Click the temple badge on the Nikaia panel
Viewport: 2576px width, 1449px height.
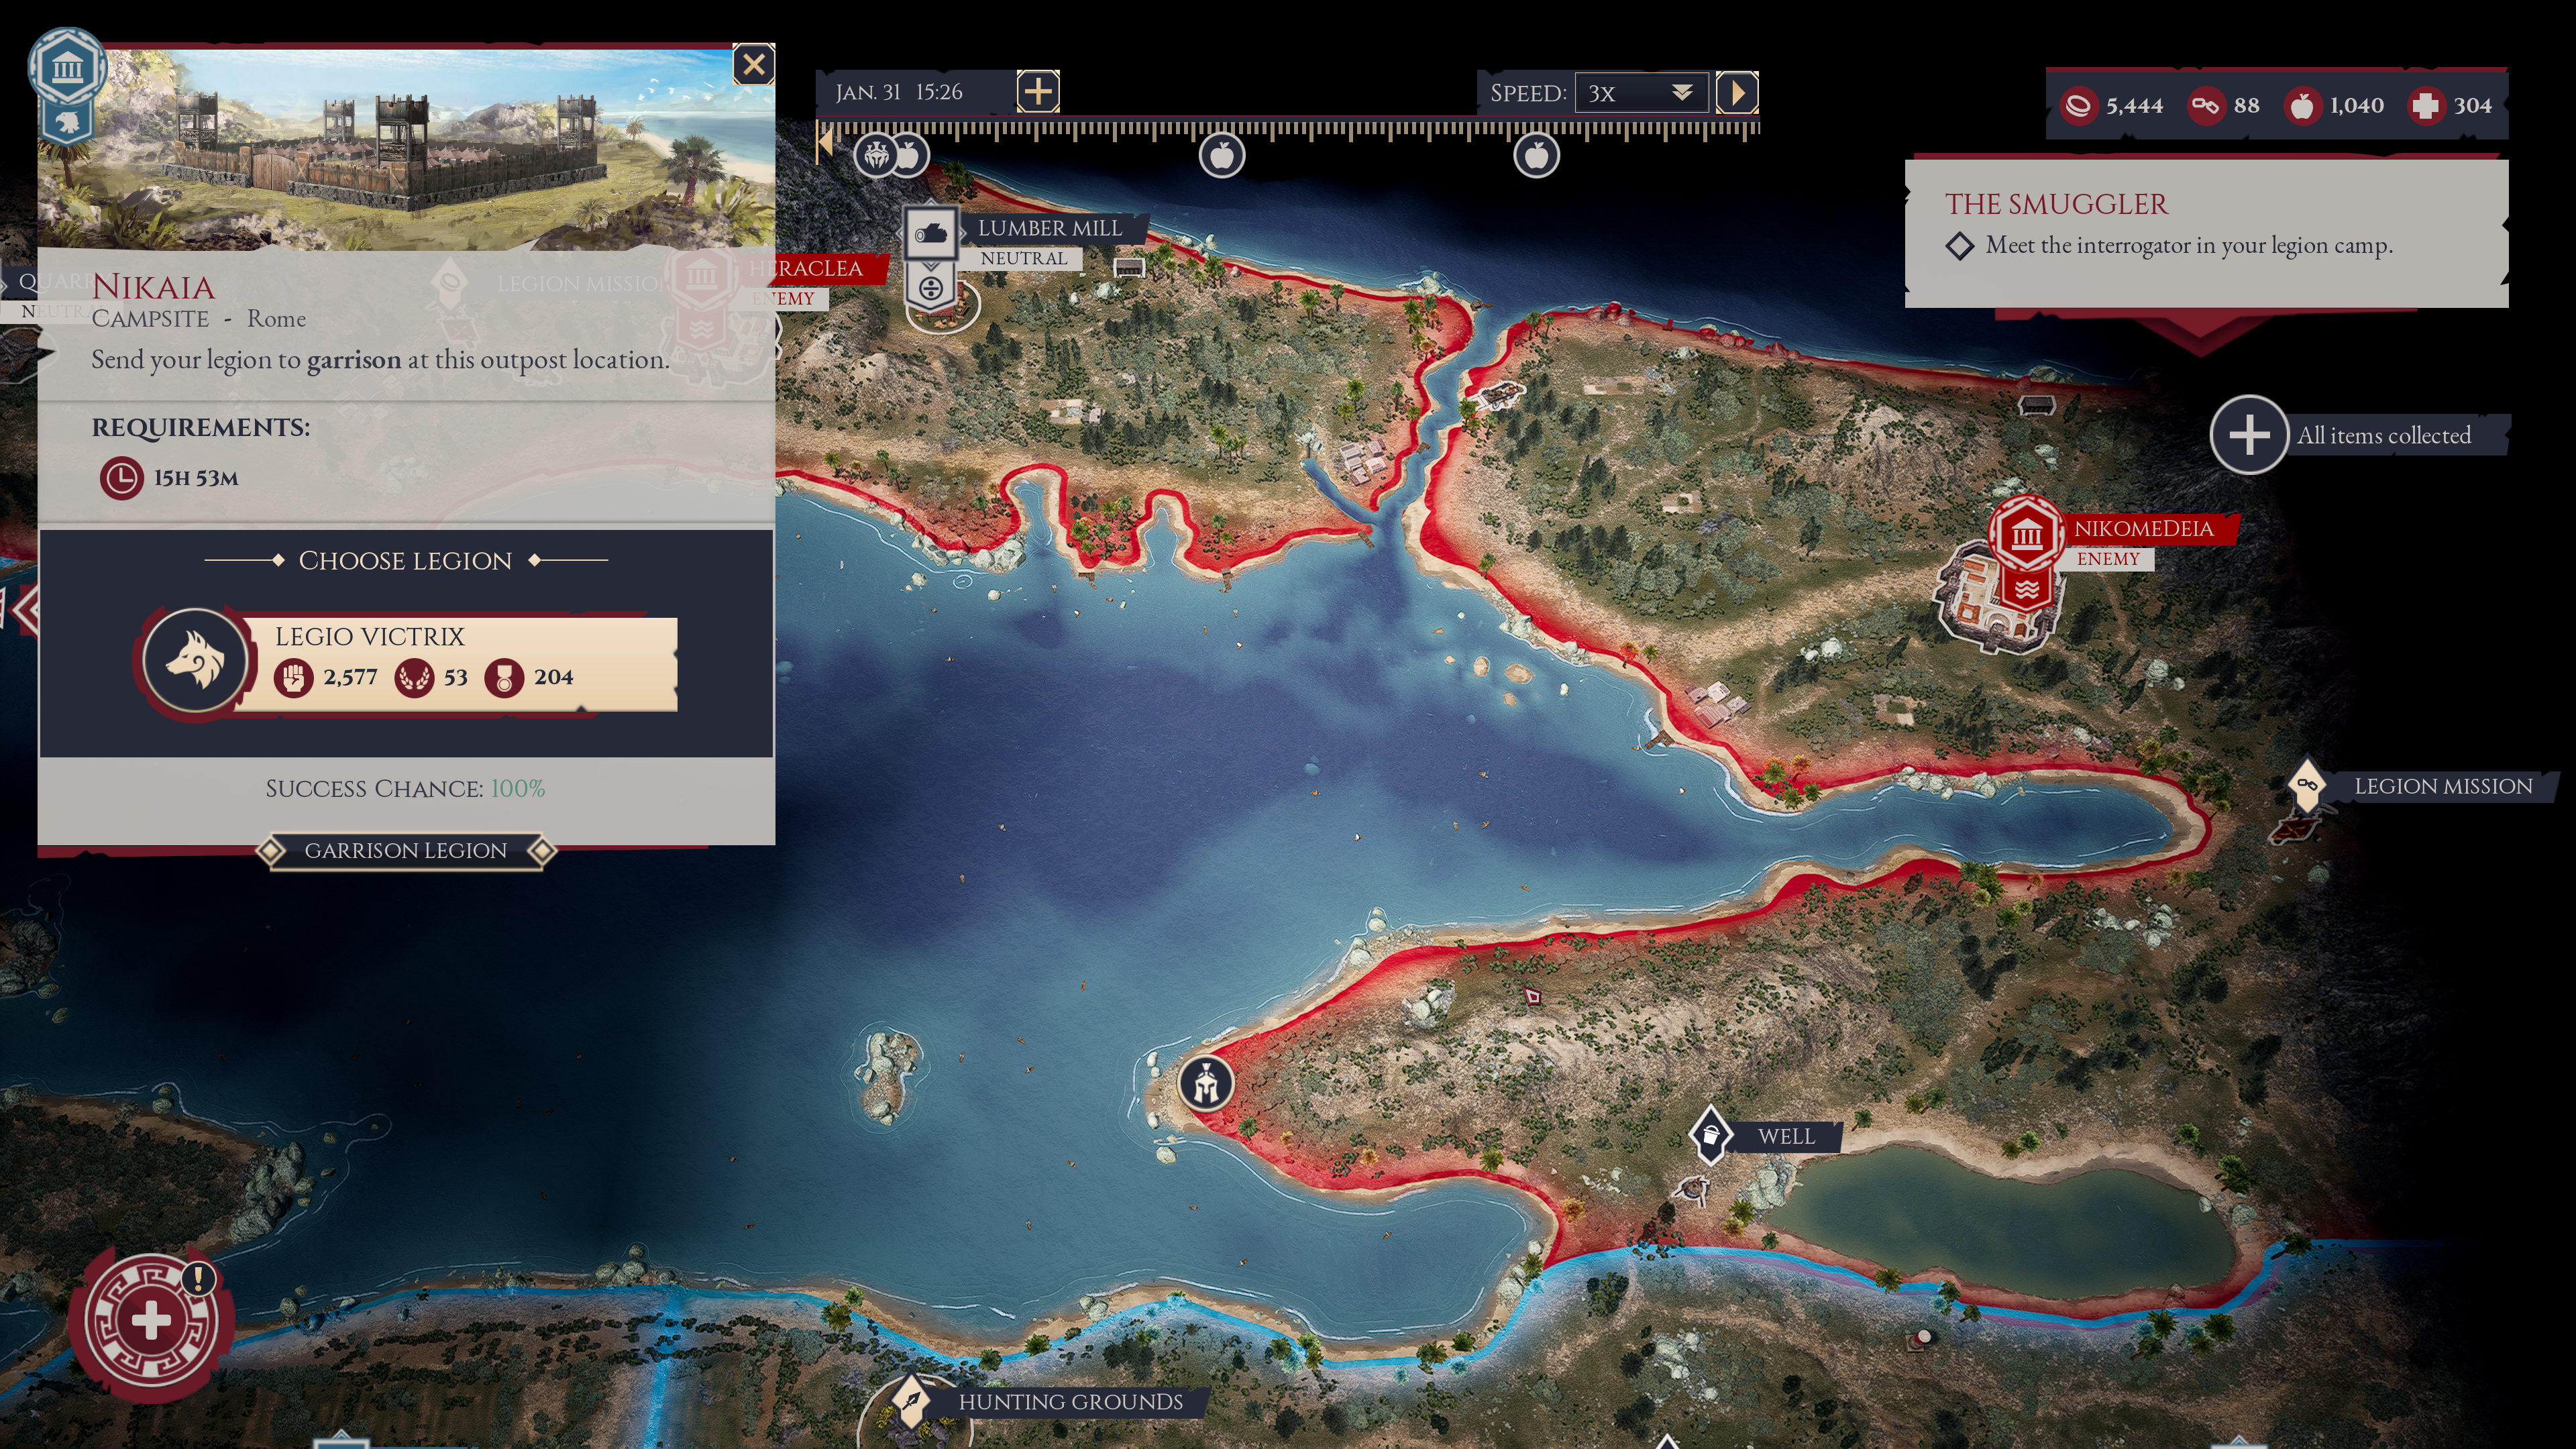[x=67, y=68]
